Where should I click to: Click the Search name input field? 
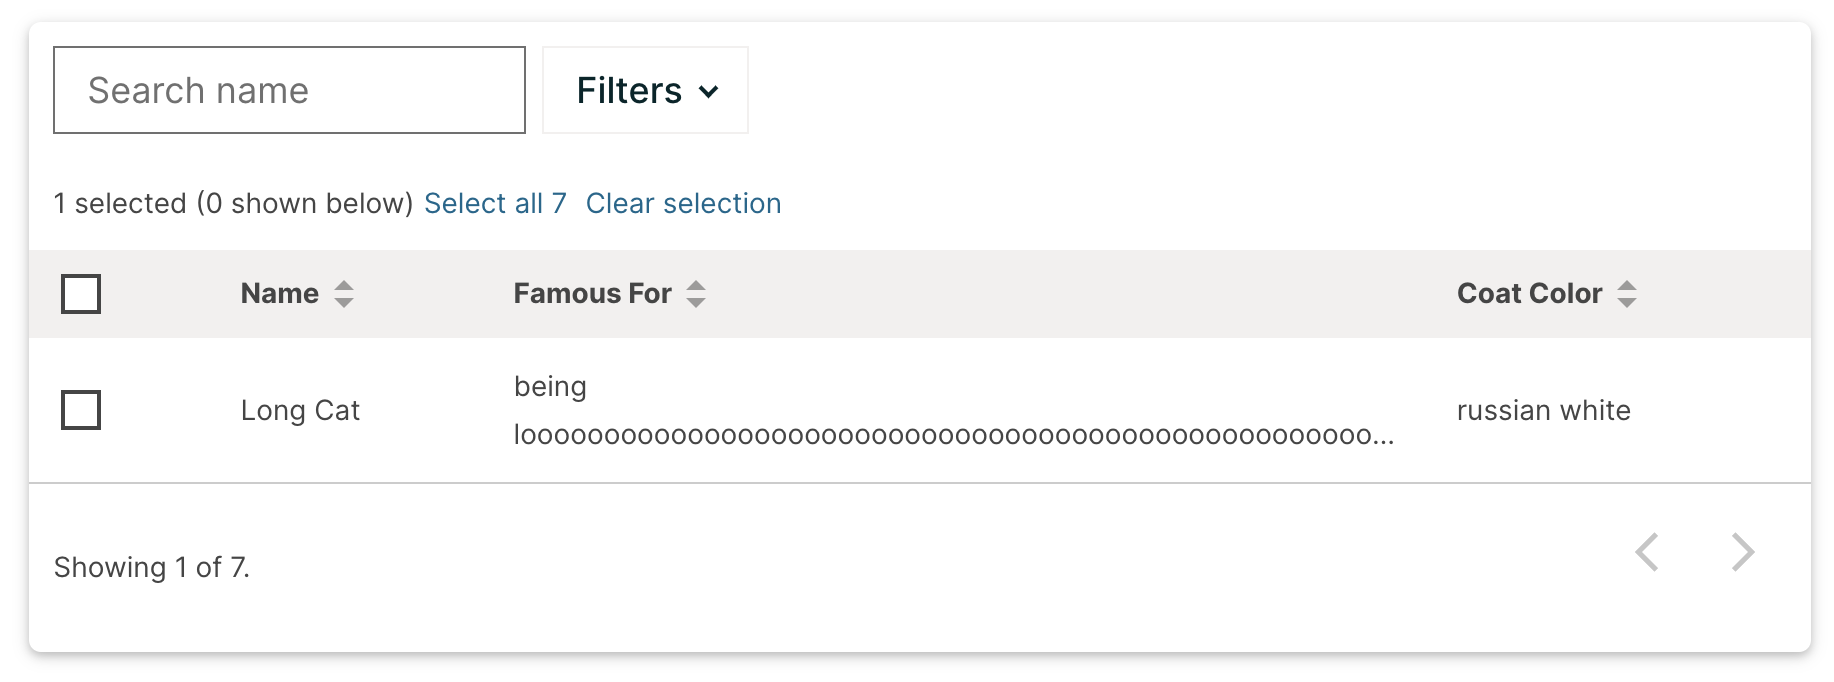pyautogui.click(x=288, y=90)
